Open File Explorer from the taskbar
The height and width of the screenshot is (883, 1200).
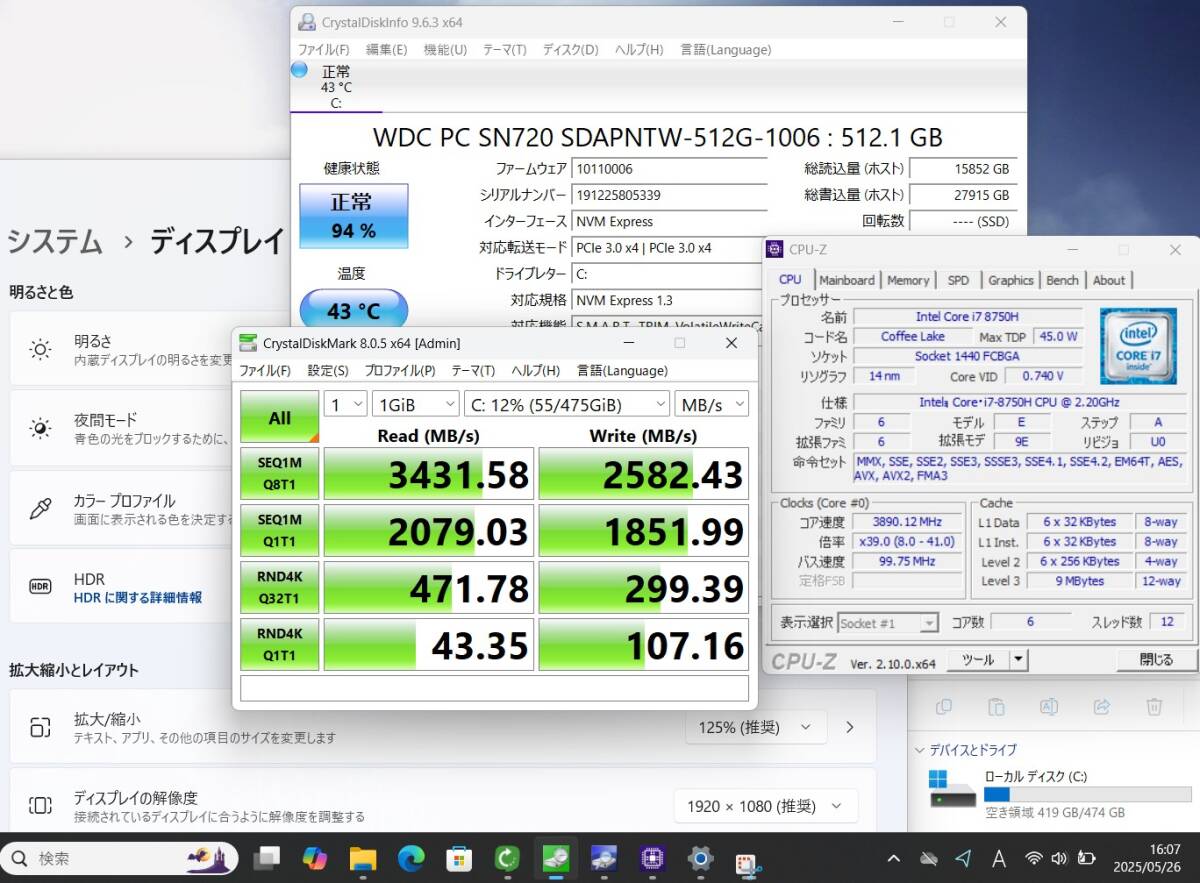[362, 858]
